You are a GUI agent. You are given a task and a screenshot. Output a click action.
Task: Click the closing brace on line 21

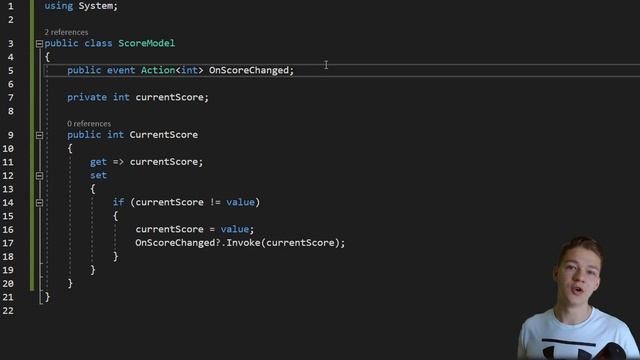[47, 297]
